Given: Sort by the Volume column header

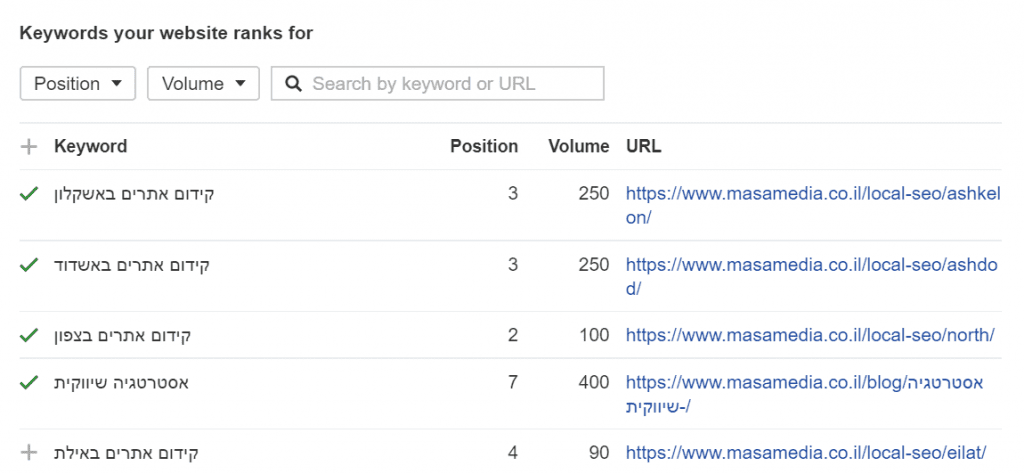Looking at the screenshot, I should click(579, 147).
